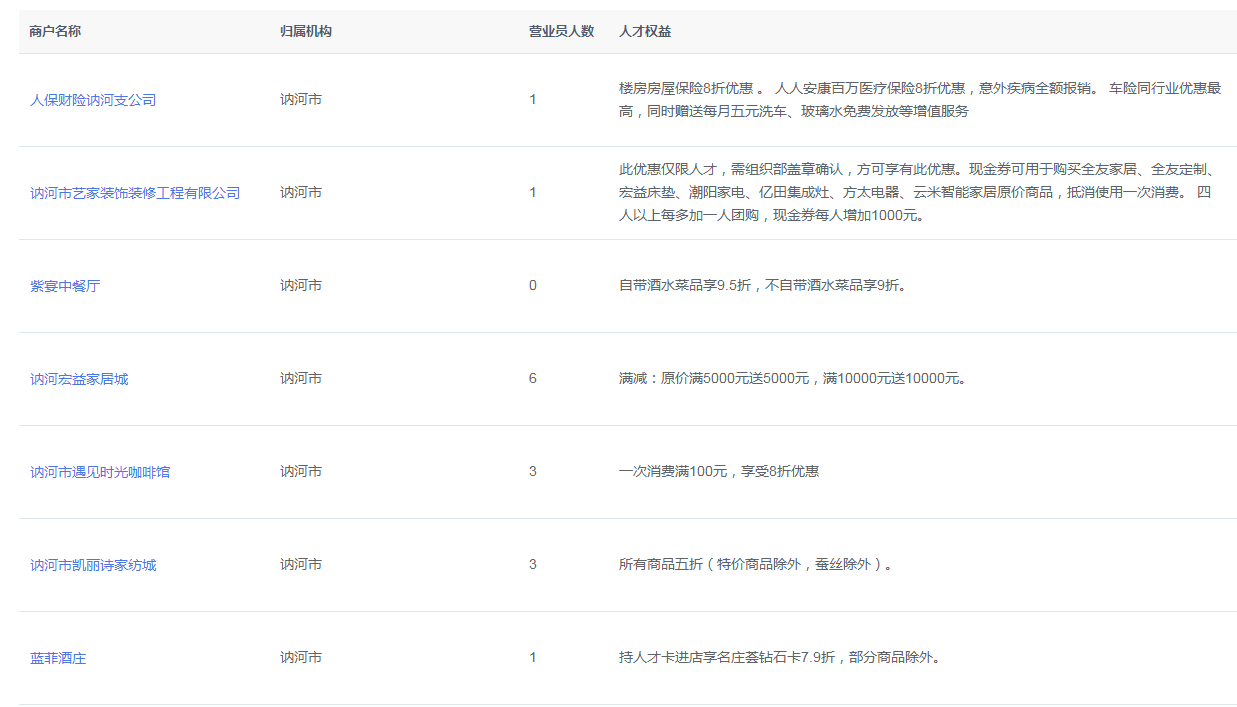The height and width of the screenshot is (707, 1237).
Task: Select 讷河市 in the 讷河宏益家居城 row
Action: pos(301,378)
